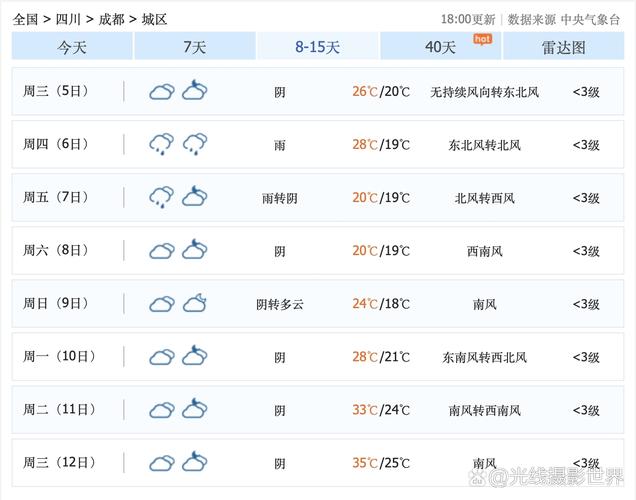Select the 周三（5日） date label
Viewport: 636px width, 500px height.
coord(56,91)
